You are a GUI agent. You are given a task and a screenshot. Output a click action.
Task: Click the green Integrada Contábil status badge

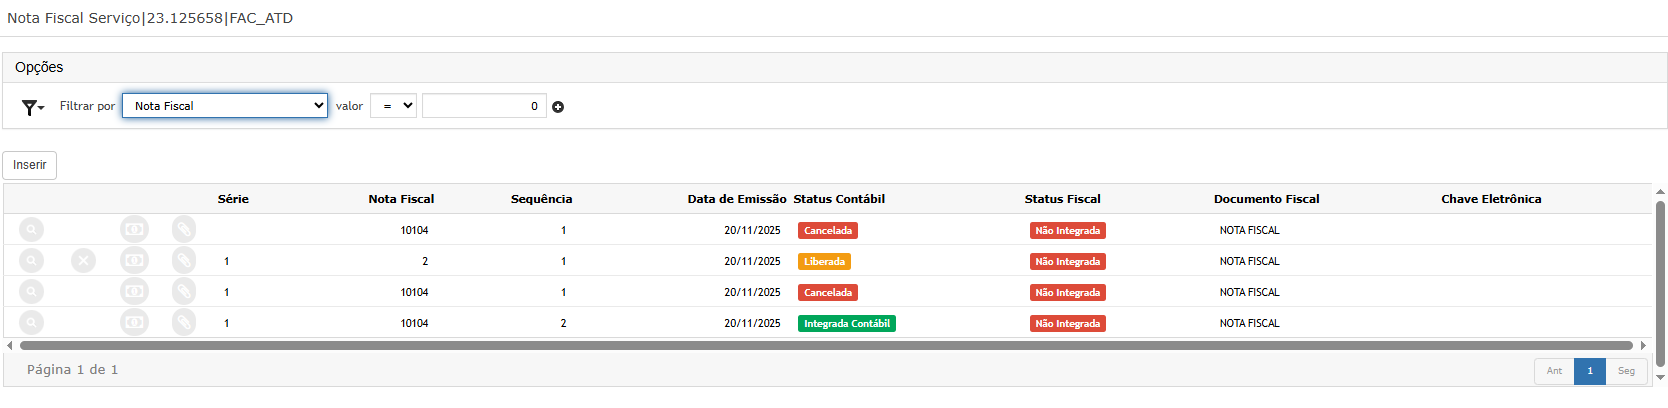click(846, 324)
